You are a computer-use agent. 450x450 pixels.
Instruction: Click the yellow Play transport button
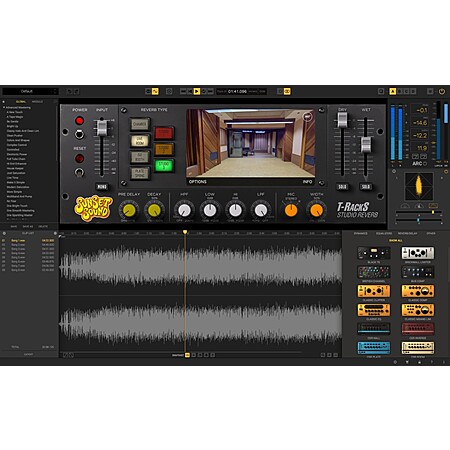pyautogui.click(x=197, y=91)
